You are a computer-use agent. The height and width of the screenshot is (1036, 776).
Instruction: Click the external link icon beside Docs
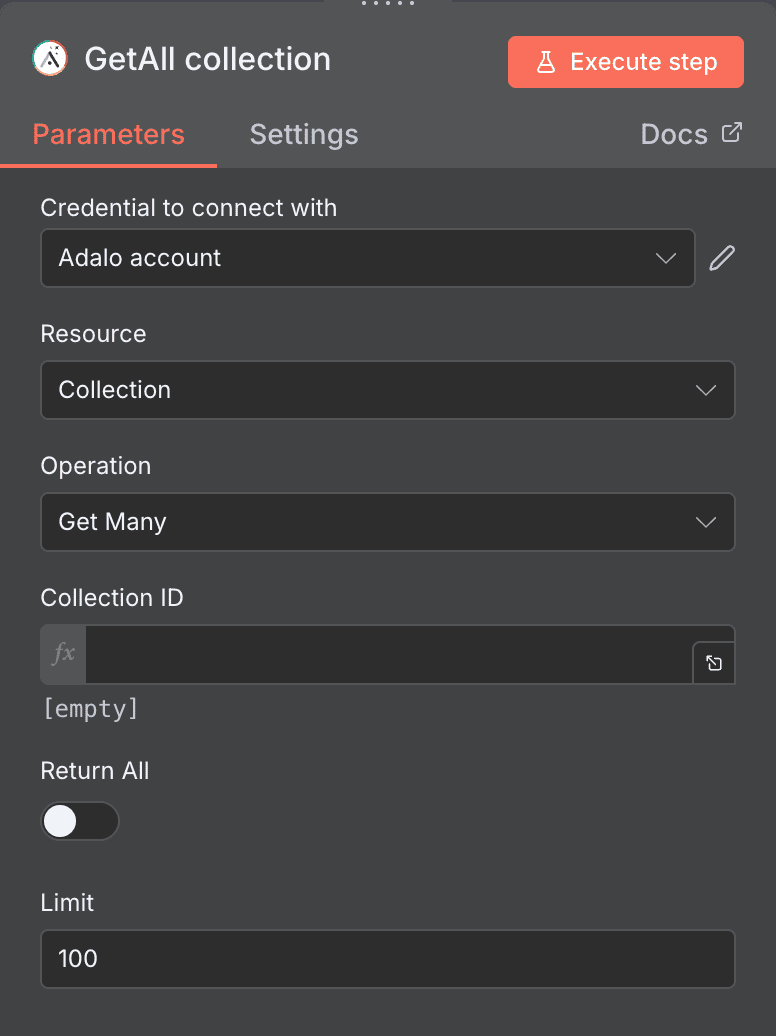(732, 131)
